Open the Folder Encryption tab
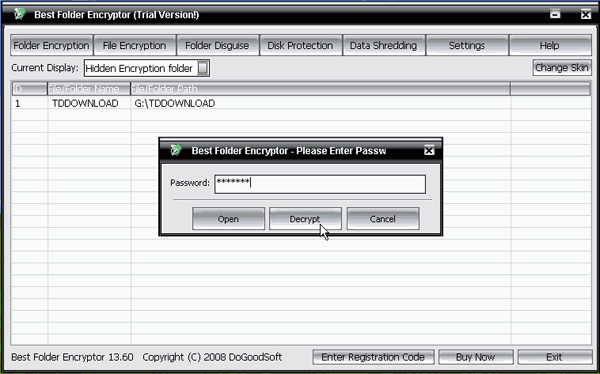The width and height of the screenshot is (600, 374). pos(52,46)
